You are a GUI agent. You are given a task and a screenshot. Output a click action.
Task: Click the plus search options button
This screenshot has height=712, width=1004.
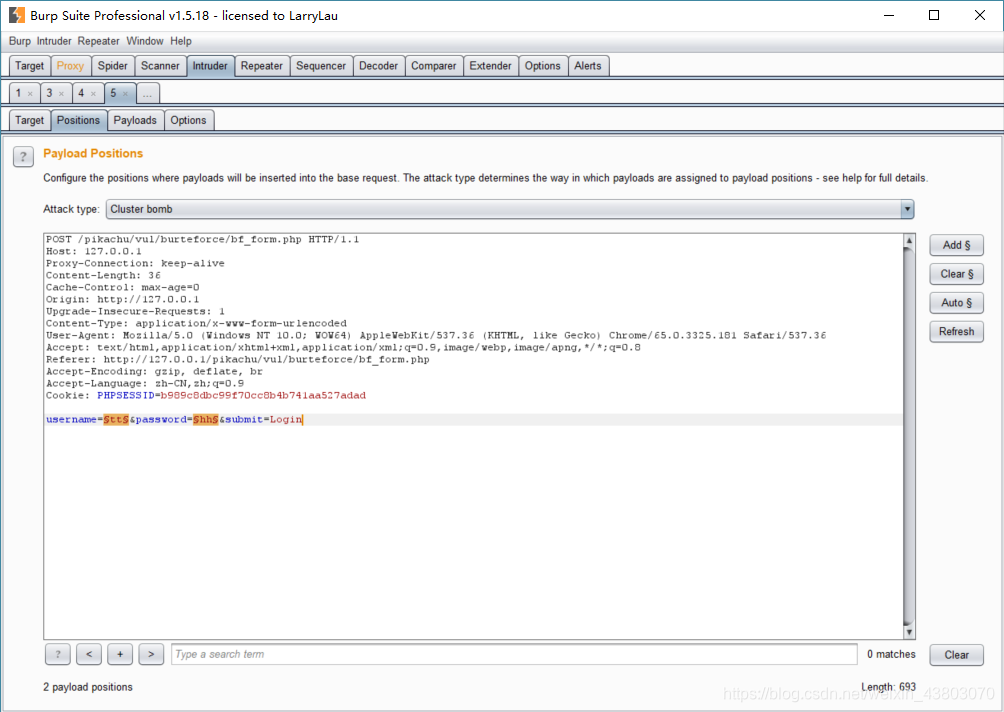point(120,654)
